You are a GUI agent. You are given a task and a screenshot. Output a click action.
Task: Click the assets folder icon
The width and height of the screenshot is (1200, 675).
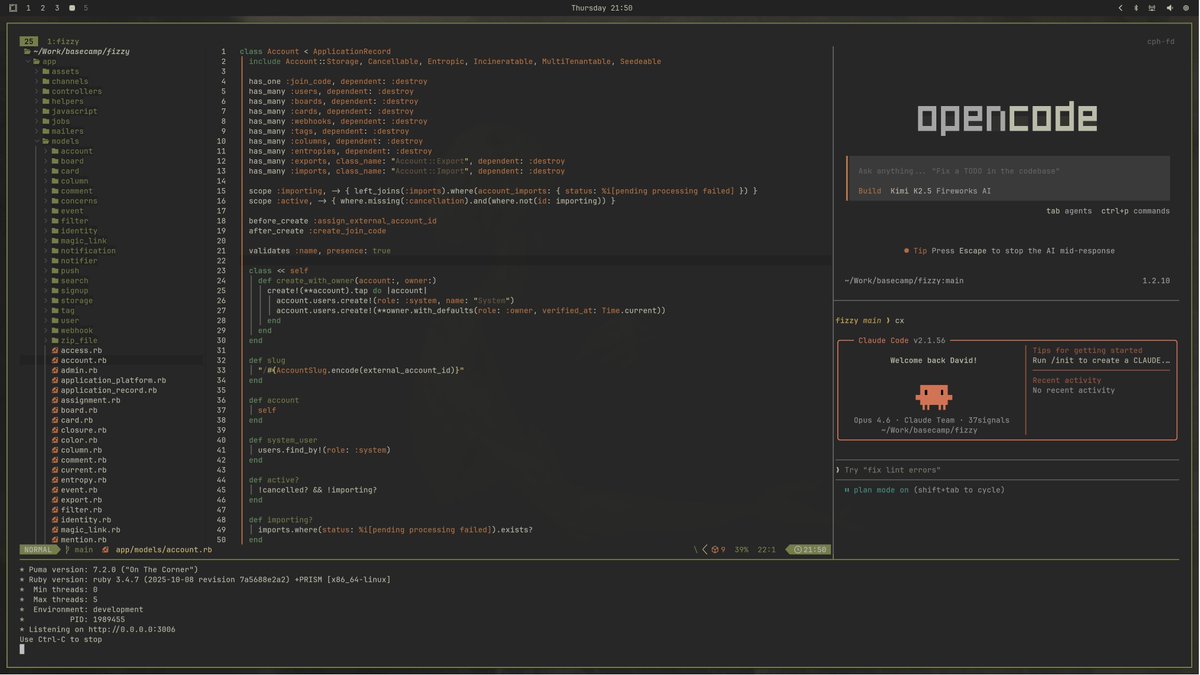[45, 72]
